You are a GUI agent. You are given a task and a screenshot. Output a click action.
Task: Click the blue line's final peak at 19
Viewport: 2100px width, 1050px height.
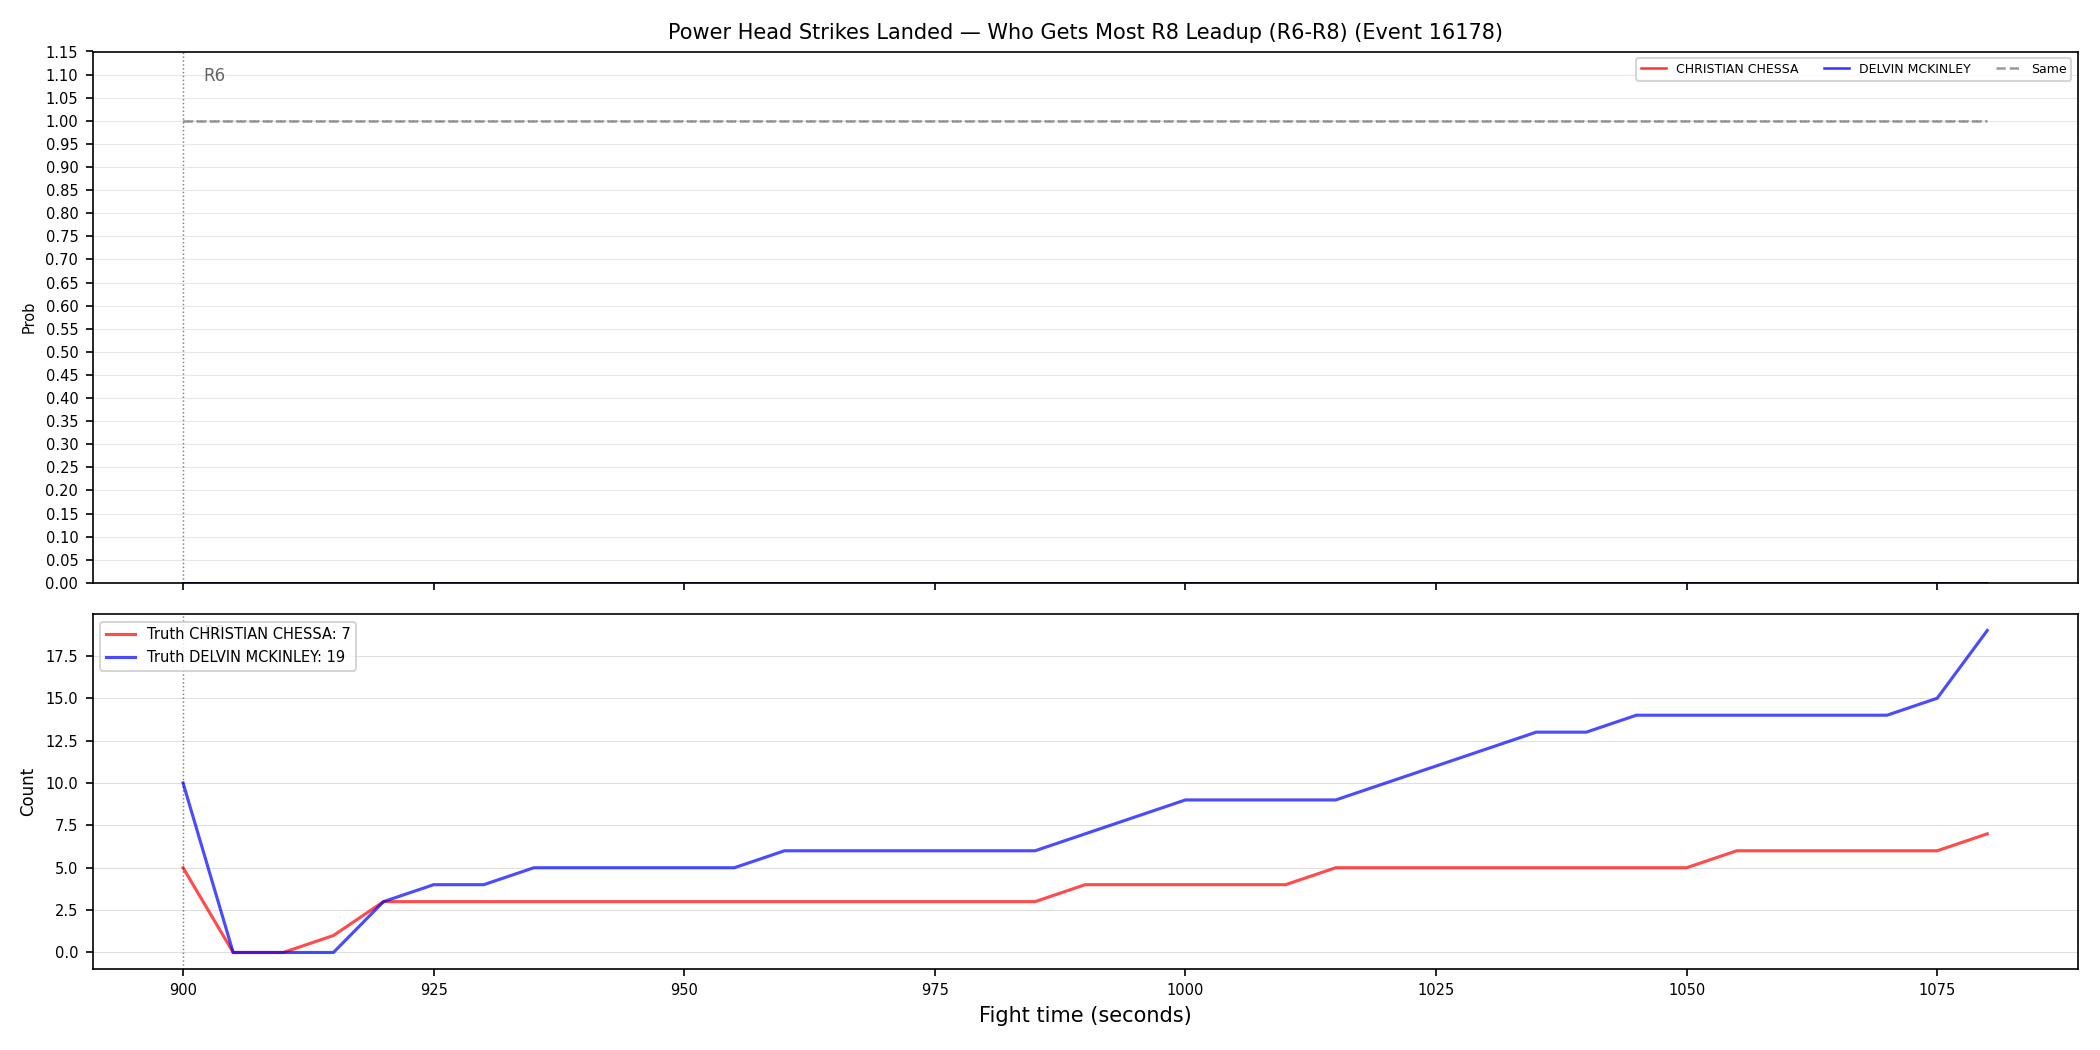1987,630
